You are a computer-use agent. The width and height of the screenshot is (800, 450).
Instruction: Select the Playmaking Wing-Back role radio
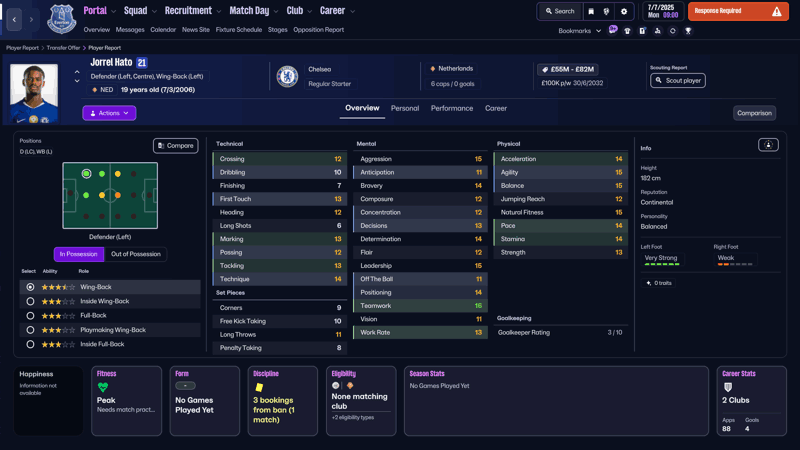coord(30,330)
